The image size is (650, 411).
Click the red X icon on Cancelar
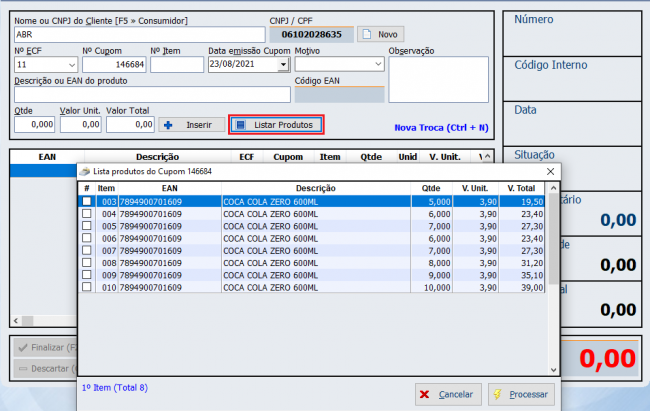pos(424,394)
